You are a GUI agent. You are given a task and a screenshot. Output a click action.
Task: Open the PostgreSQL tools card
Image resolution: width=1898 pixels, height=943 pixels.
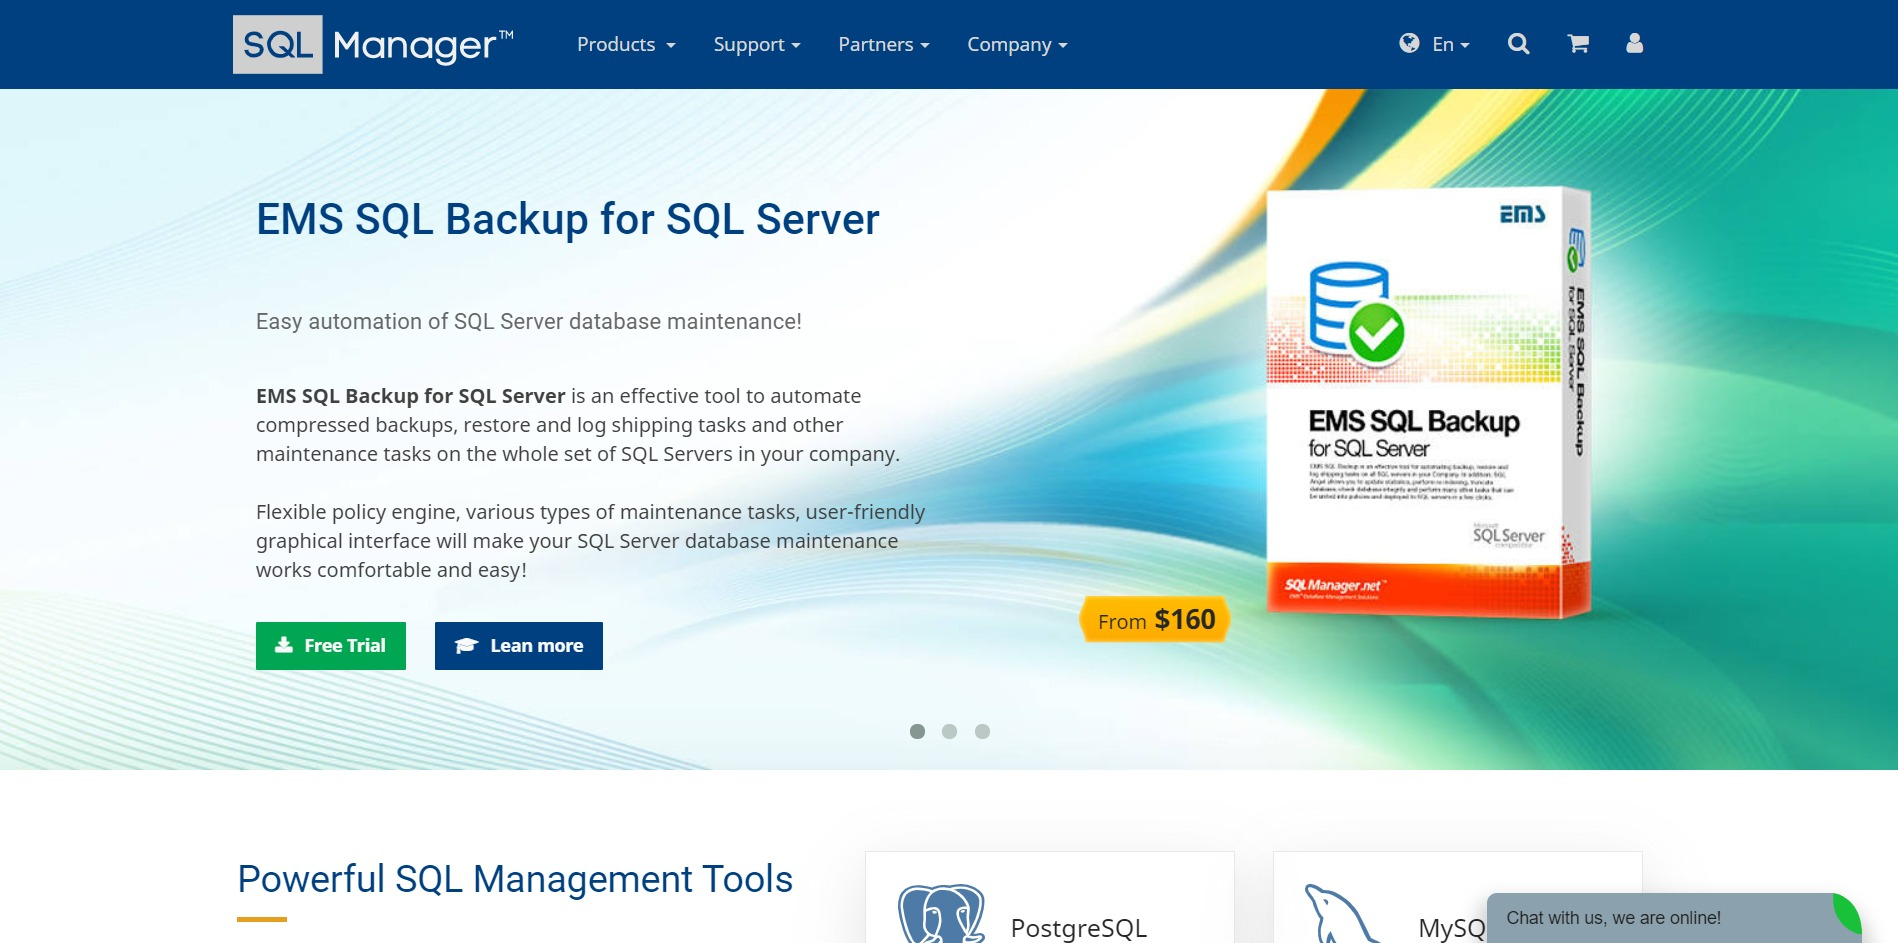[x=1050, y=897]
